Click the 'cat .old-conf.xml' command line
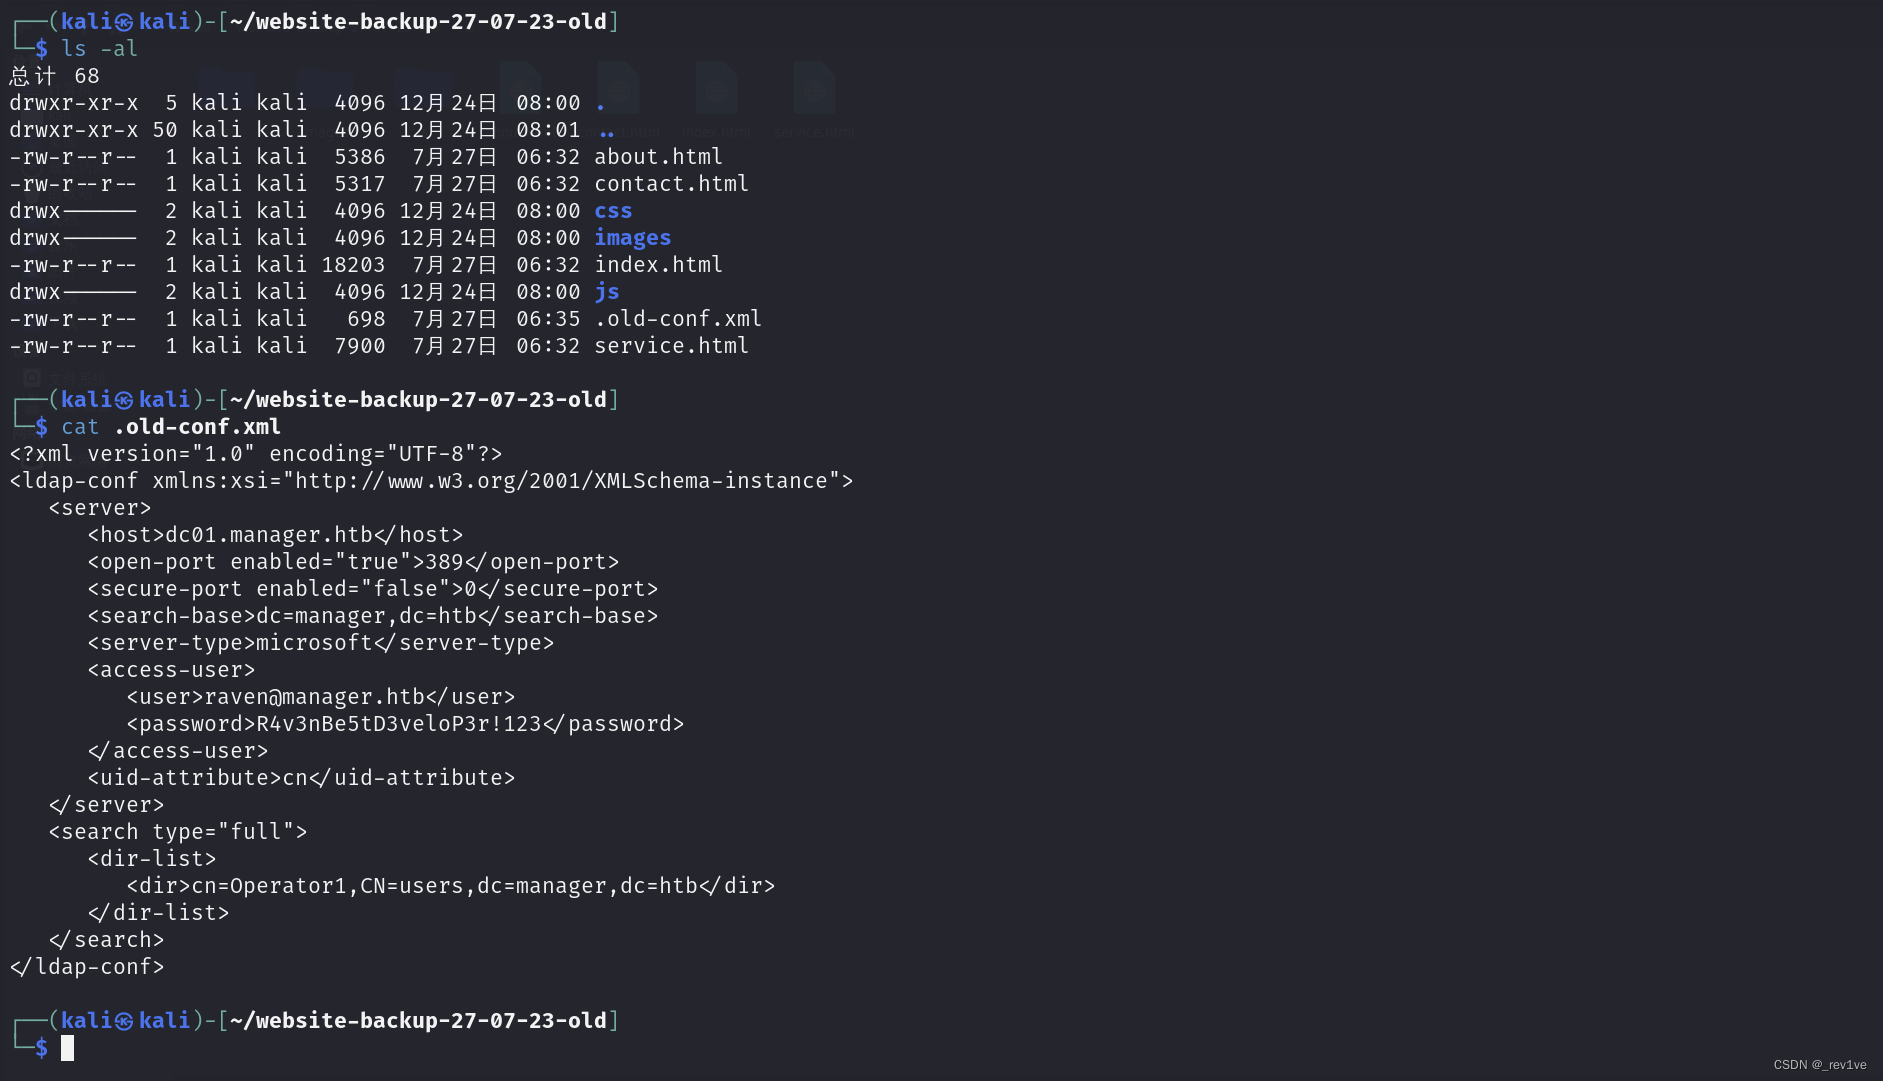This screenshot has height=1081, width=1883. tap(171, 427)
